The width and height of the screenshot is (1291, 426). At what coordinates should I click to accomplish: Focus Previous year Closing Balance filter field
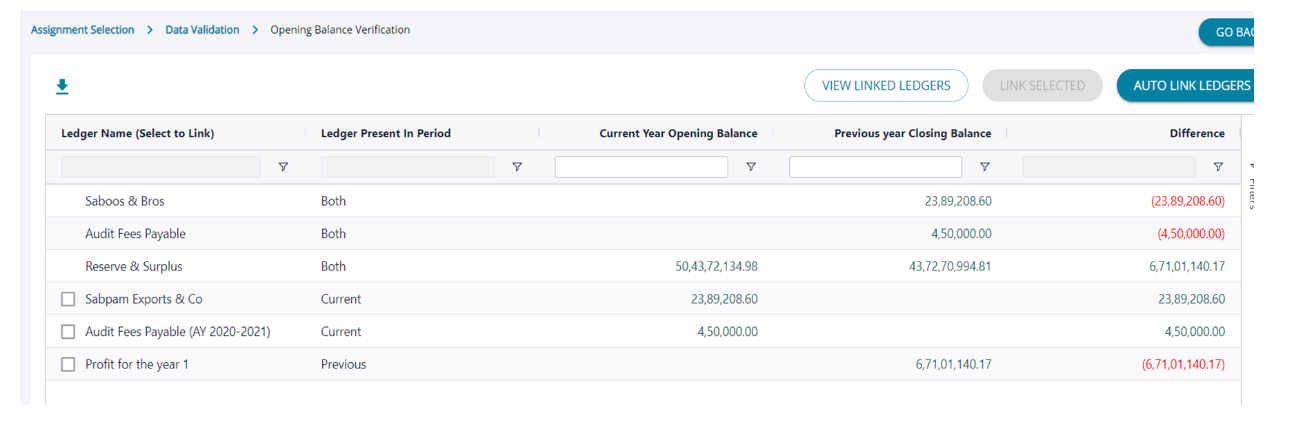click(875, 167)
